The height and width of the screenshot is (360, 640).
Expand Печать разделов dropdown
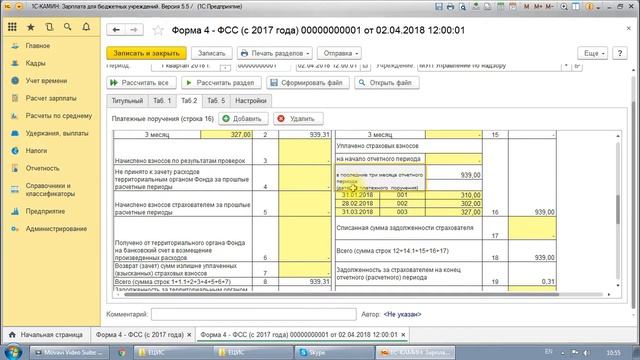point(275,53)
